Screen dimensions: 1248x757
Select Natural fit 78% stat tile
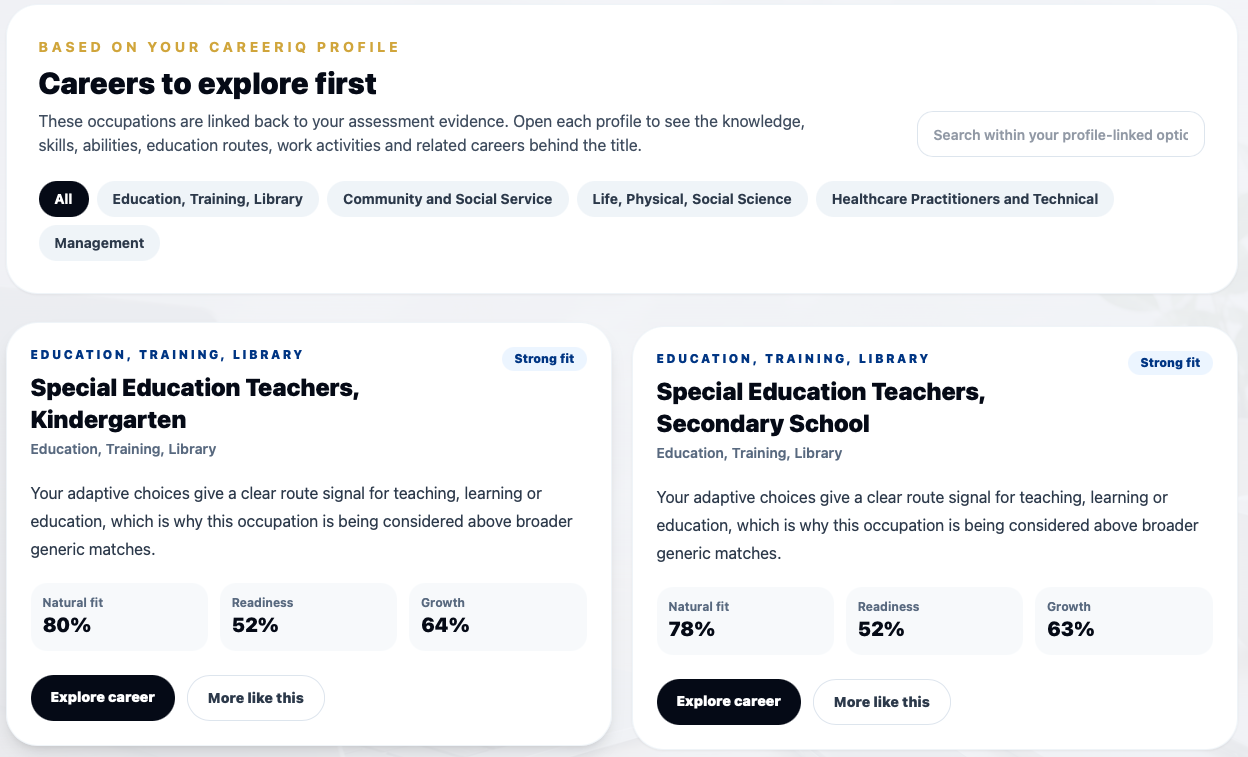(x=745, y=621)
